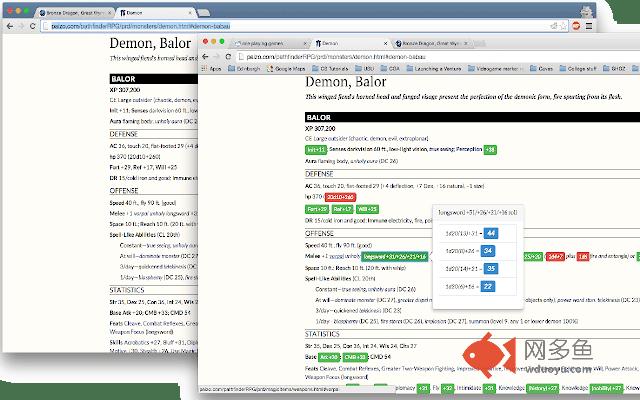Roll the green Init +11 button

[316, 150]
